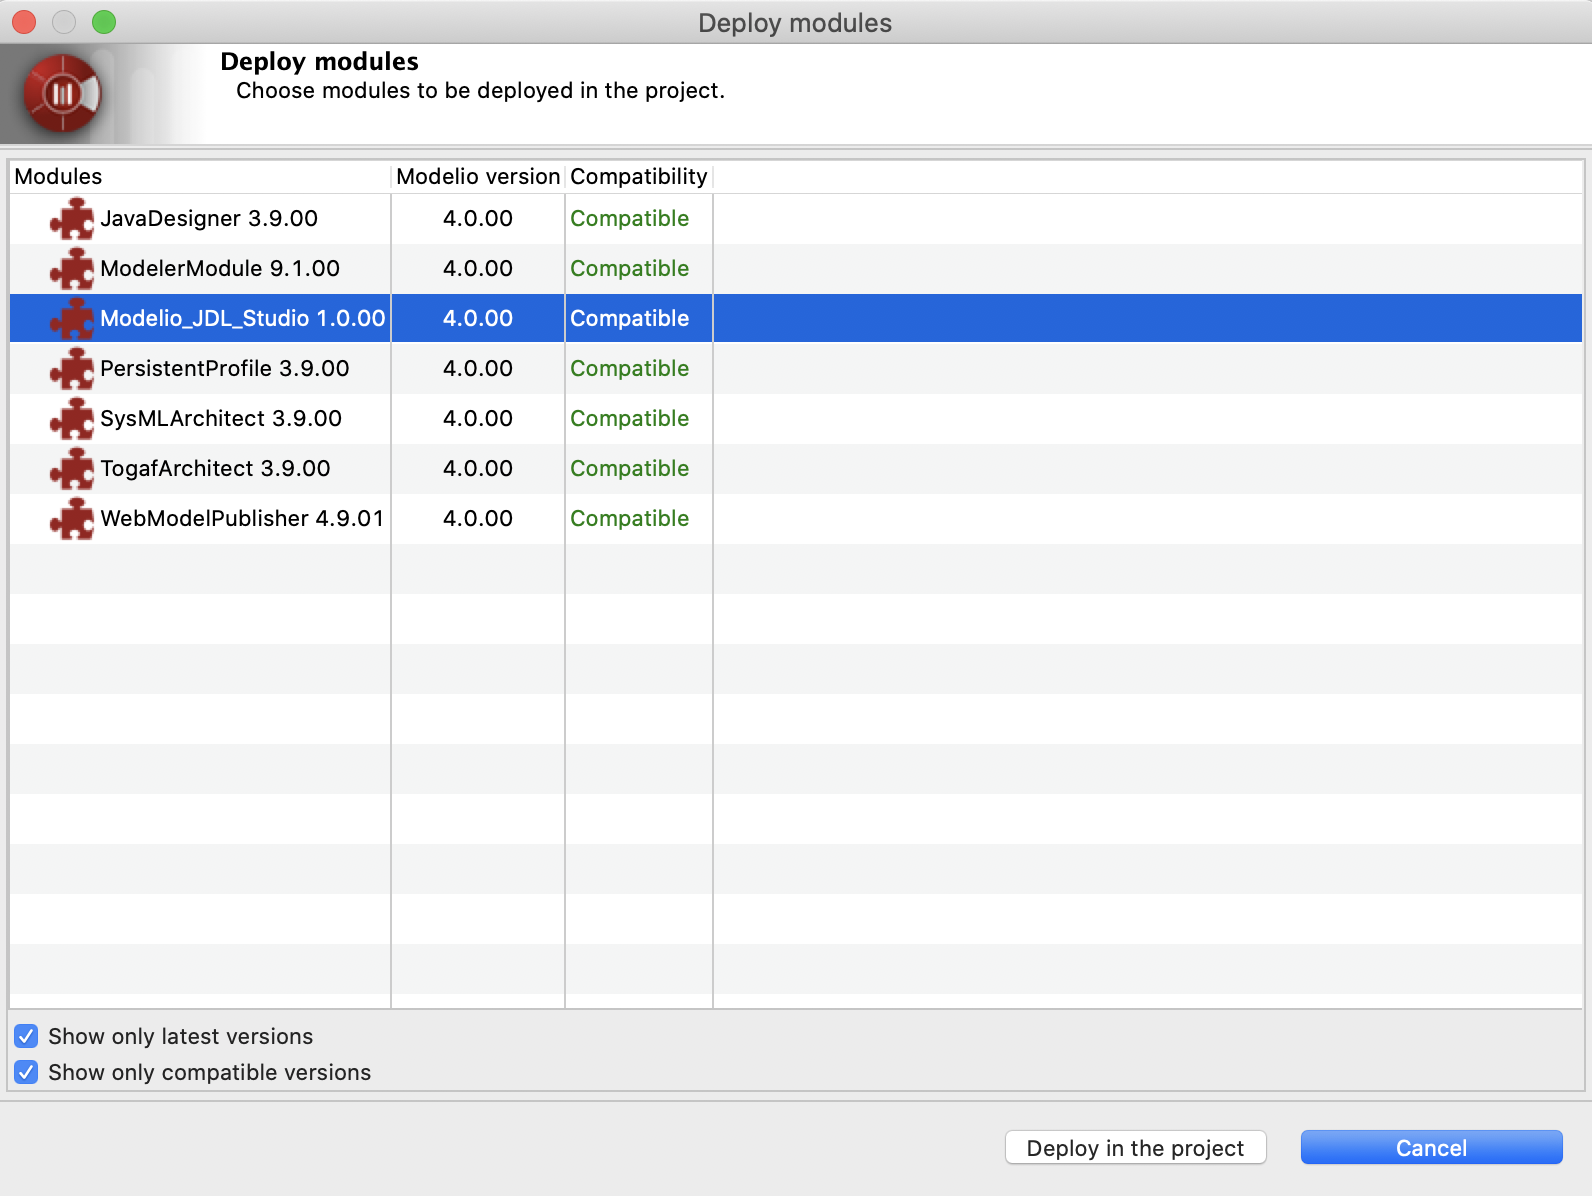This screenshot has height=1196, width=1592.
Task: Cancel the Deploy modules dialog
Action: [1431, 1148]
